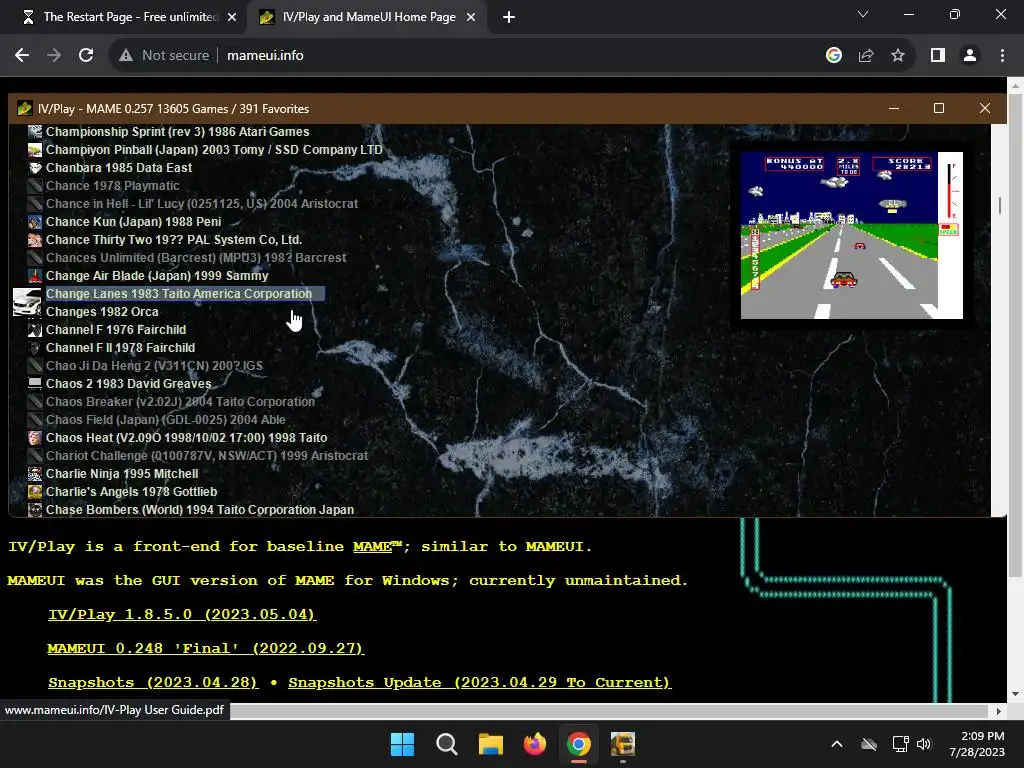Open File Explorer from the taskbar
Screen dimensions: 1024x768
pyautogui.click(x=490, y=744)
